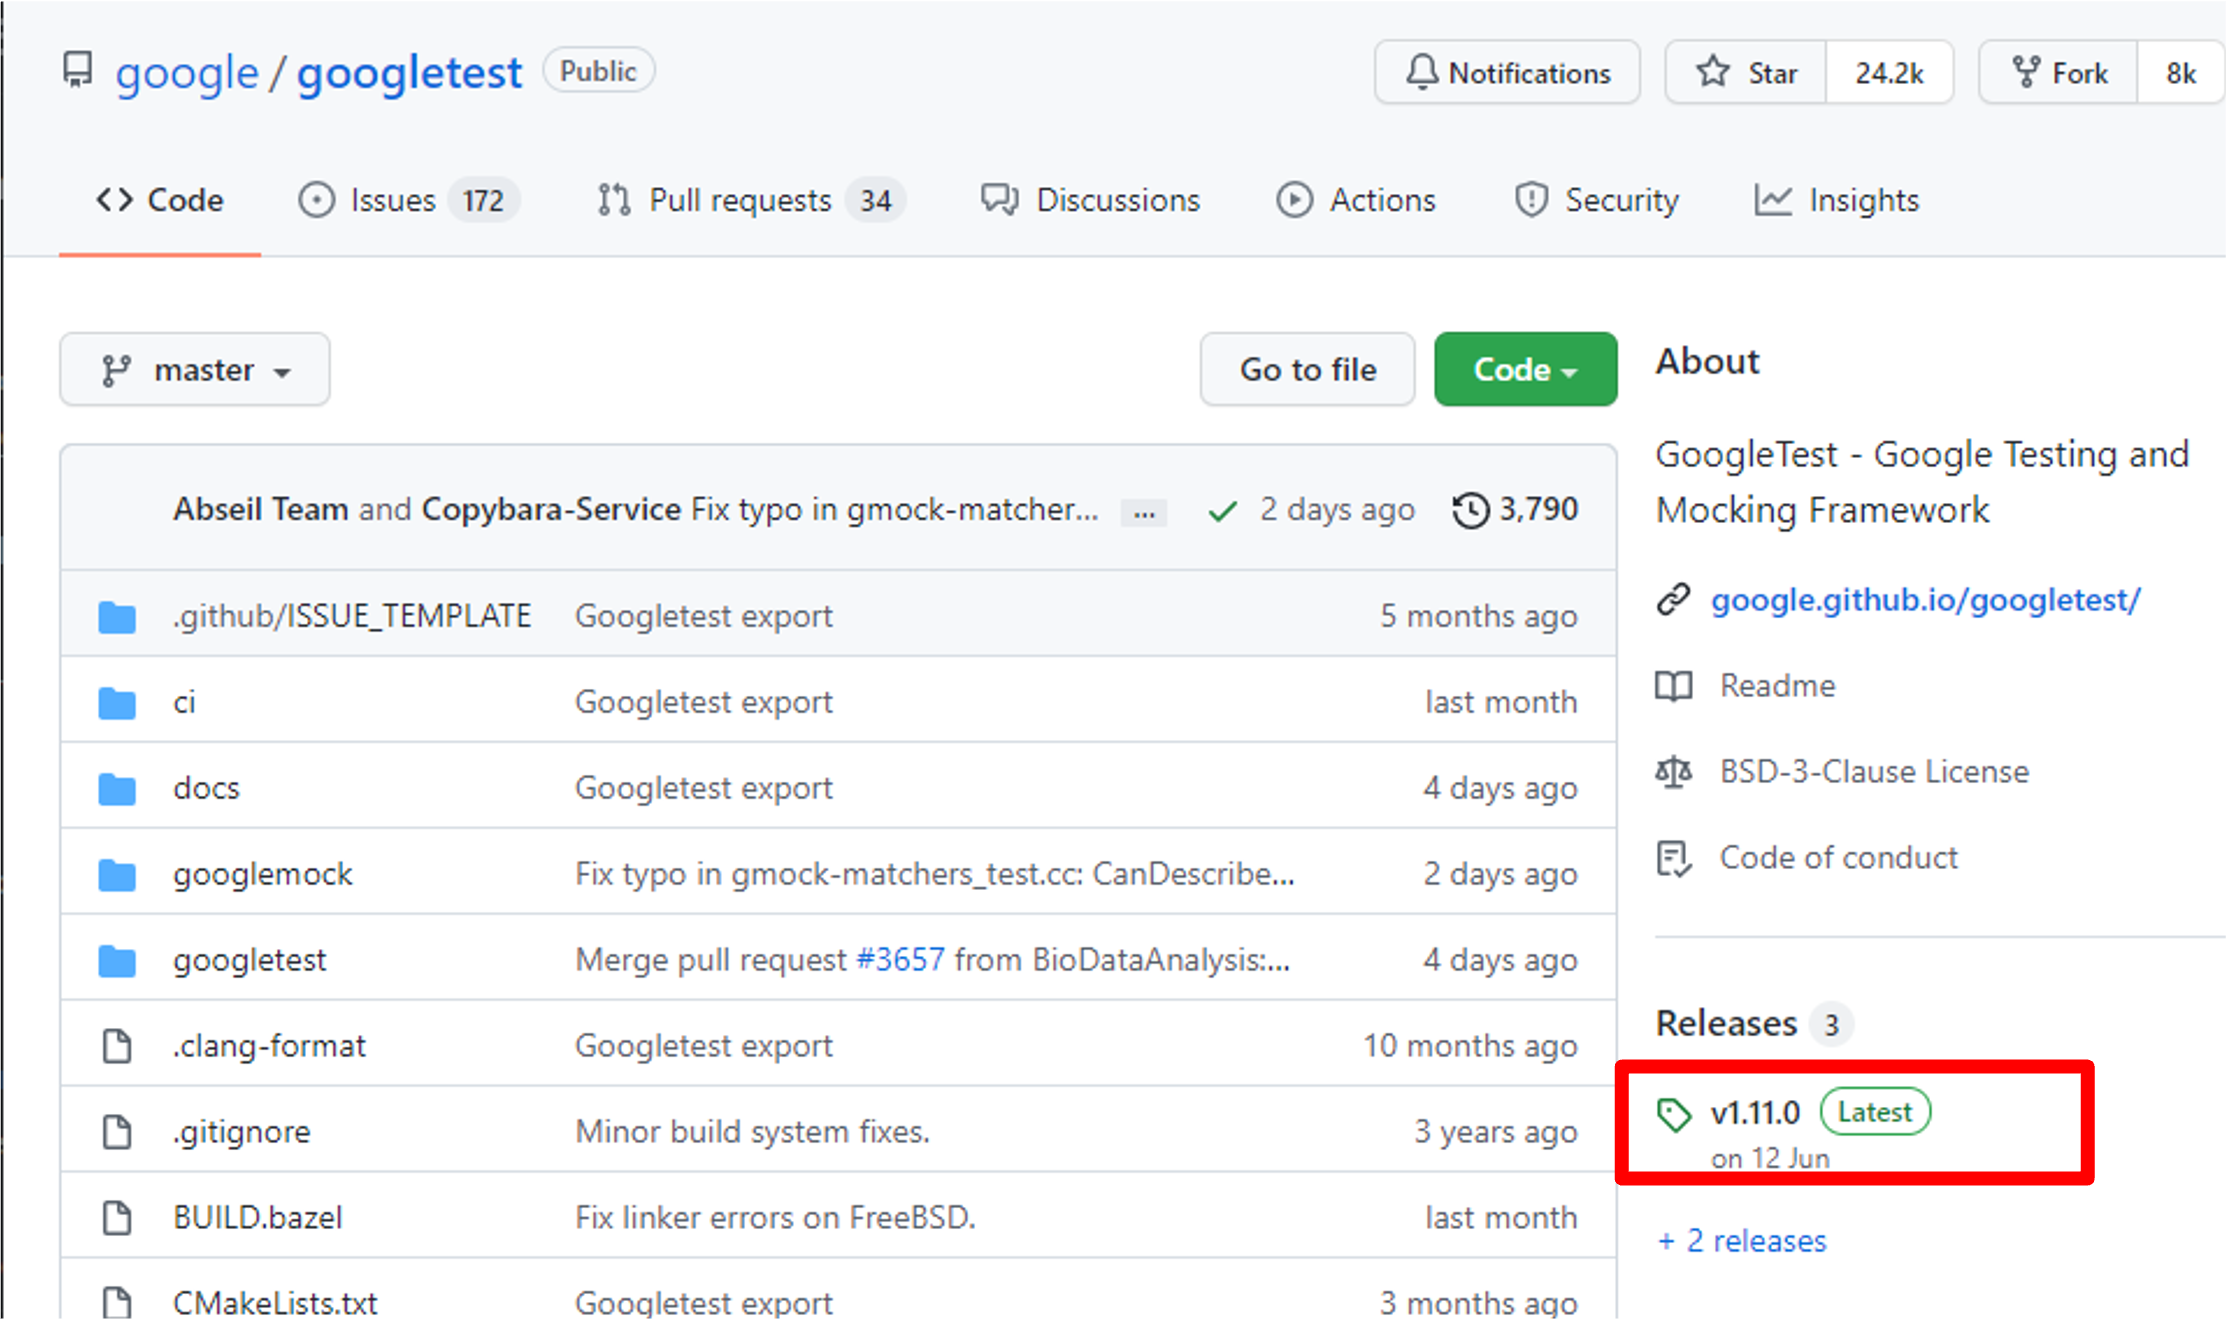
Task: Open the google owner link
Action: pyautogui.click(x=187, y=73)
